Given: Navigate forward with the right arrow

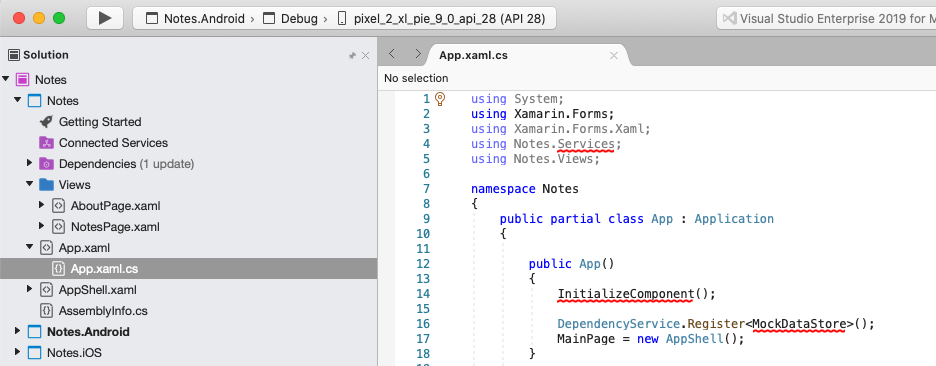Looking at the screenshot, I should [417, 54].
